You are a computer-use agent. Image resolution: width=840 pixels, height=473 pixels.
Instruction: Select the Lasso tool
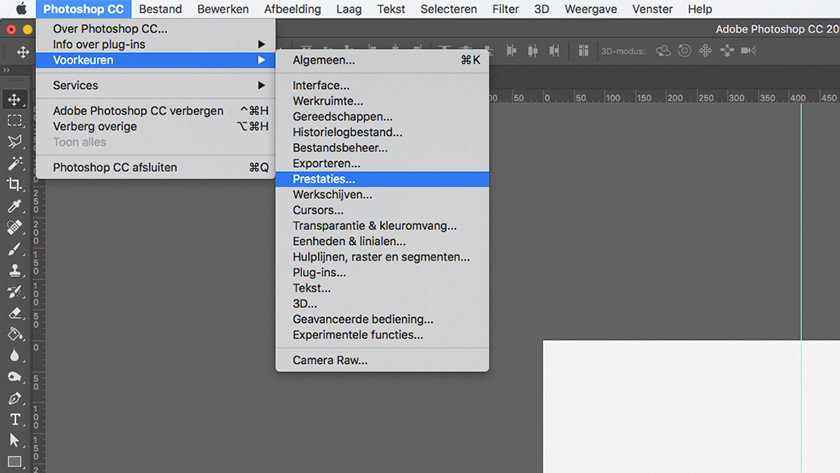[x=14, y=142]
